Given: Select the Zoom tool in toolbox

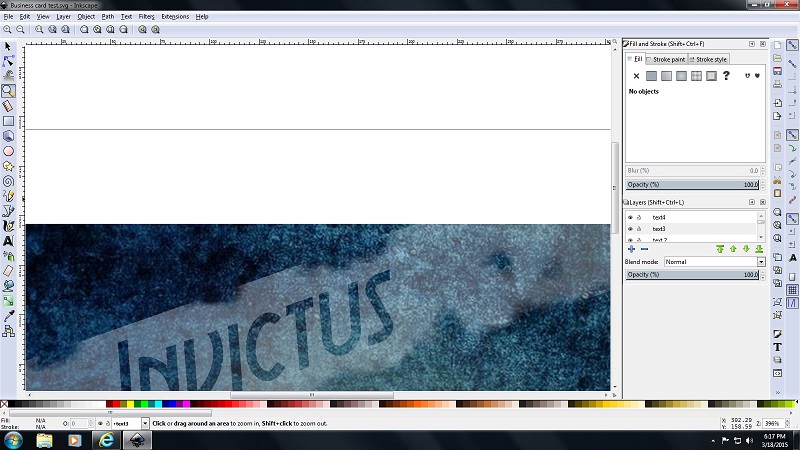Looking at the screenshot, I should [x=8, y=91].
